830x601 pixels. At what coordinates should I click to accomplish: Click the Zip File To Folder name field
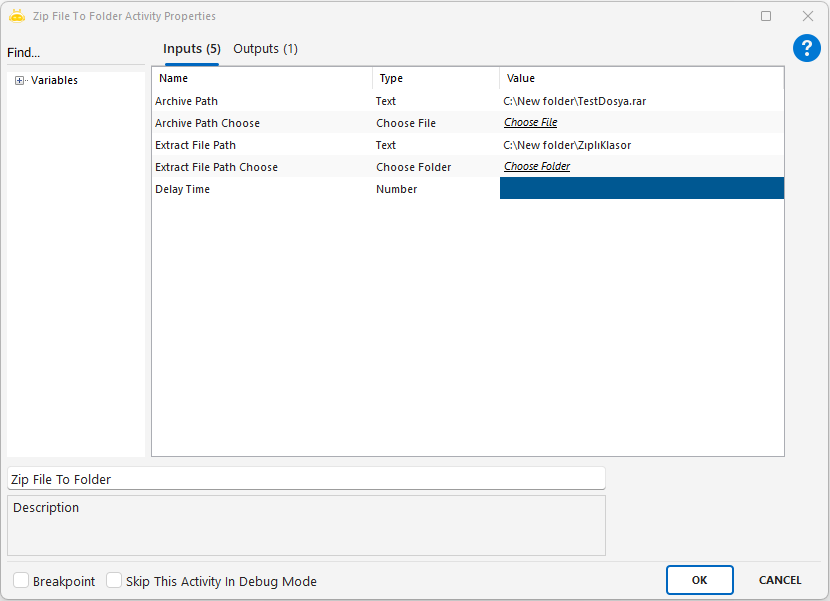(306, 479)
